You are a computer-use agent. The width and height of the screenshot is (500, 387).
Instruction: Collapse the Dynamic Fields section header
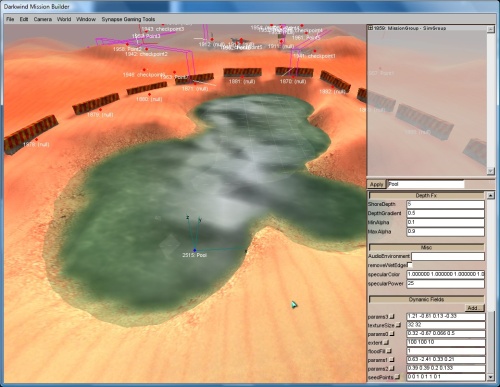[426, 299]
